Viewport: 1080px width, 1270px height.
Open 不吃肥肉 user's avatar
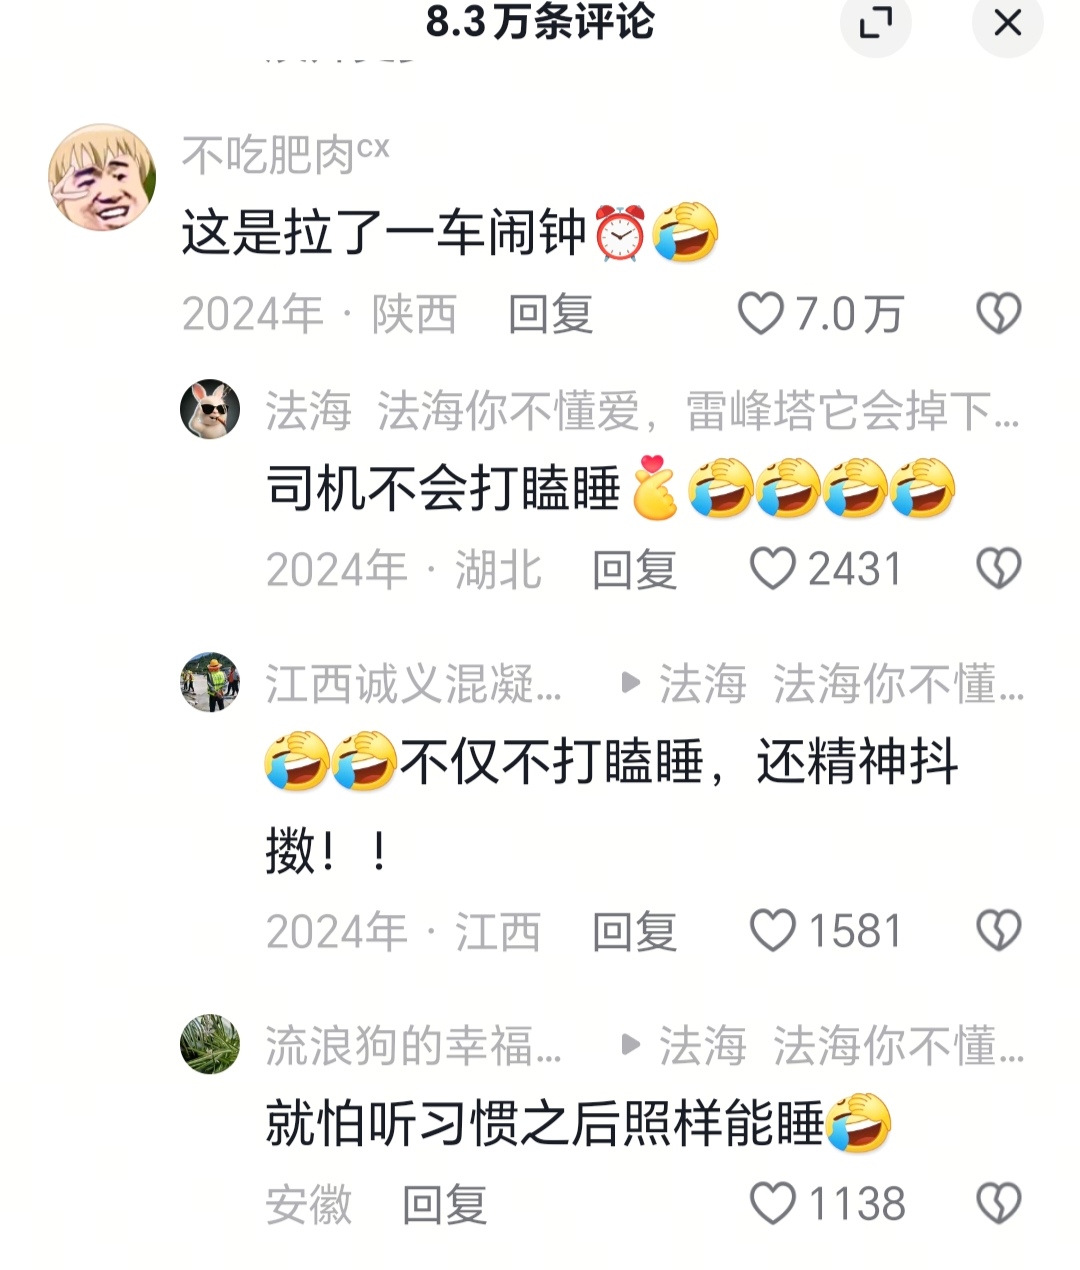[102, 177]
